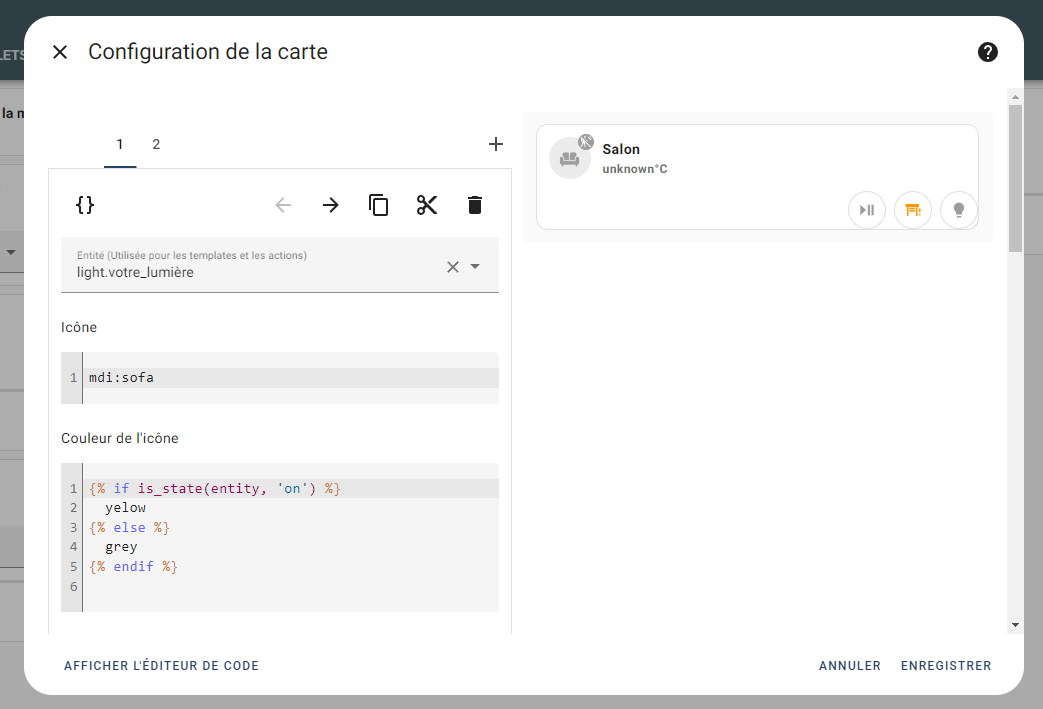Copy the chip with duplicate icon
This screenshot has height=709, width=1043.
pyautogui.click(x=378, y=205)
